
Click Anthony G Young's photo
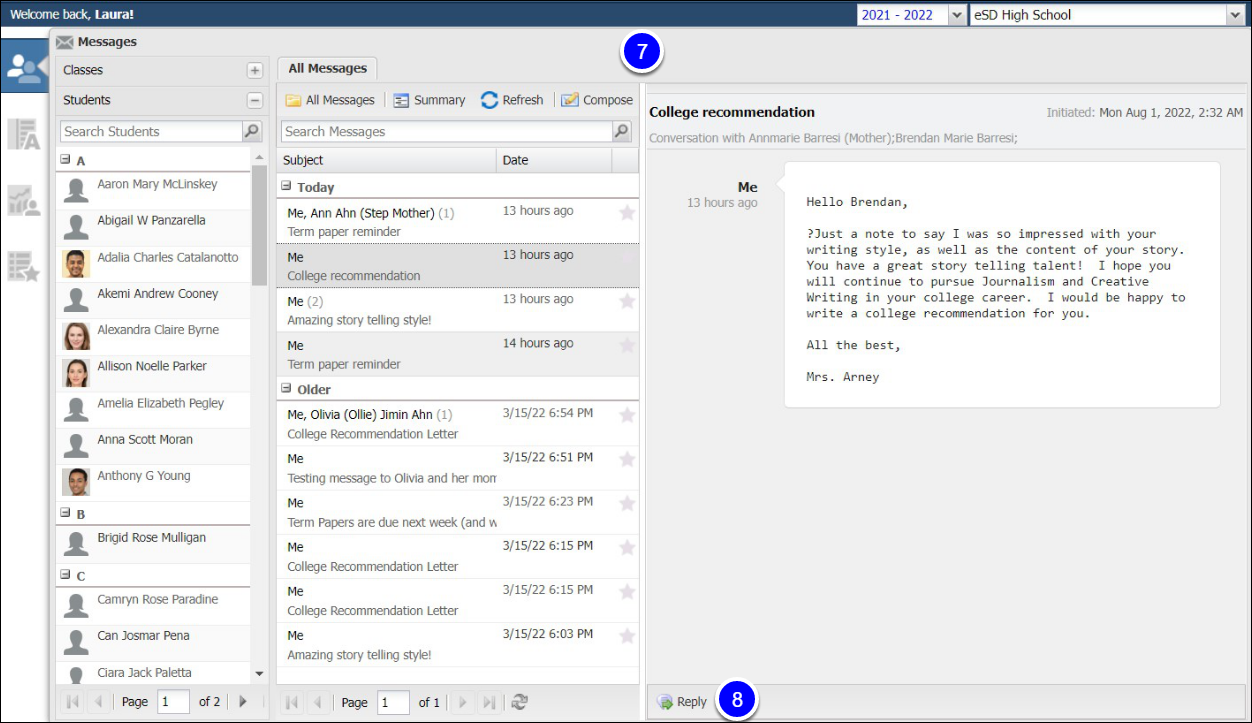pos(76,482)
